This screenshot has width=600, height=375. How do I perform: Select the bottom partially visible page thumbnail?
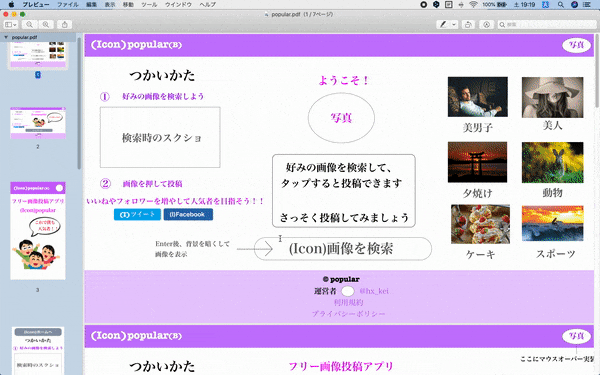point(38,351)
